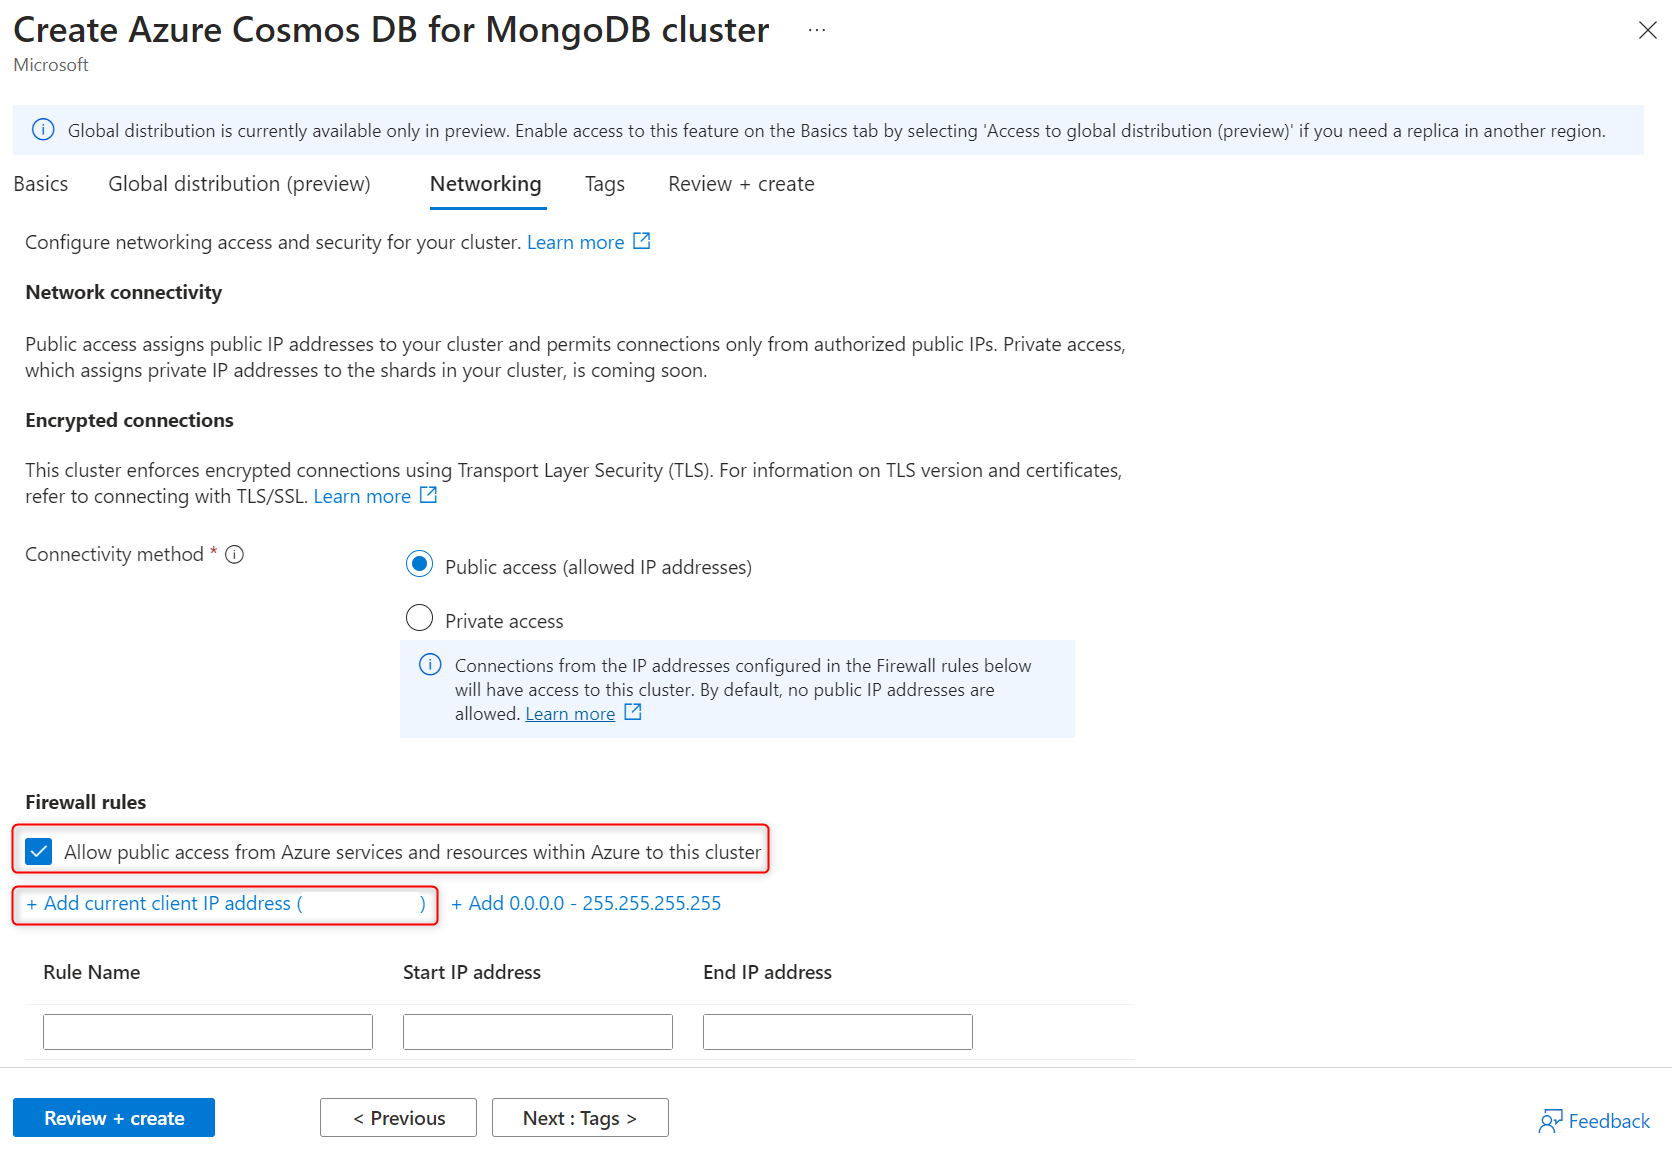Proceed with Next : Tags button
Screen dimensions: 1672x1152
click(580, 1118)
